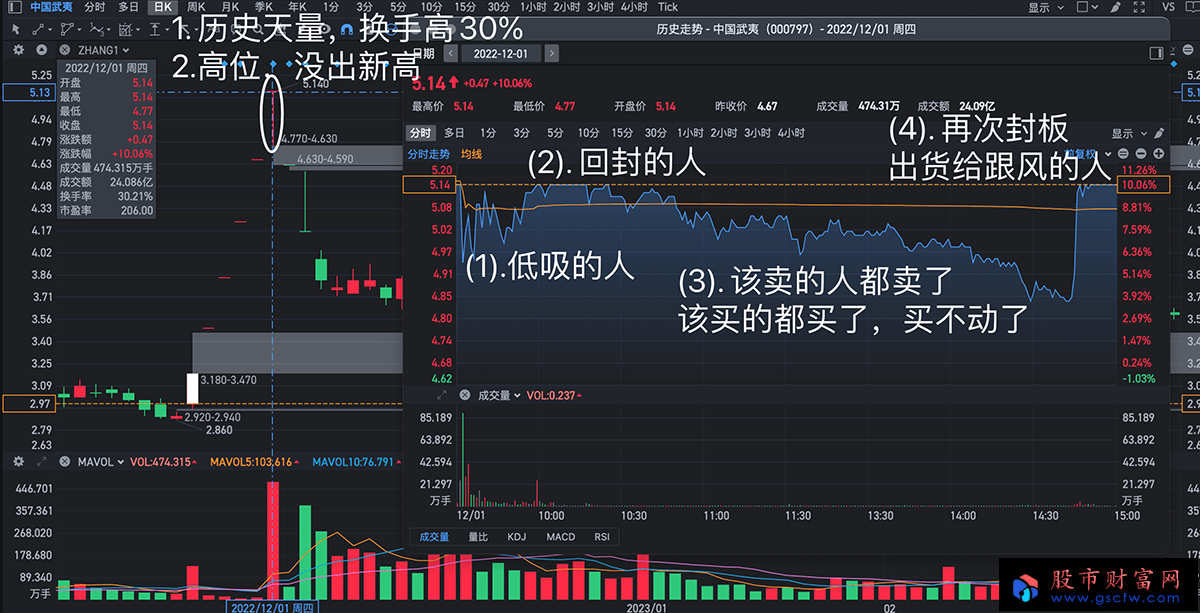Select the arrow cursor drawing tool

coord(15,30)
